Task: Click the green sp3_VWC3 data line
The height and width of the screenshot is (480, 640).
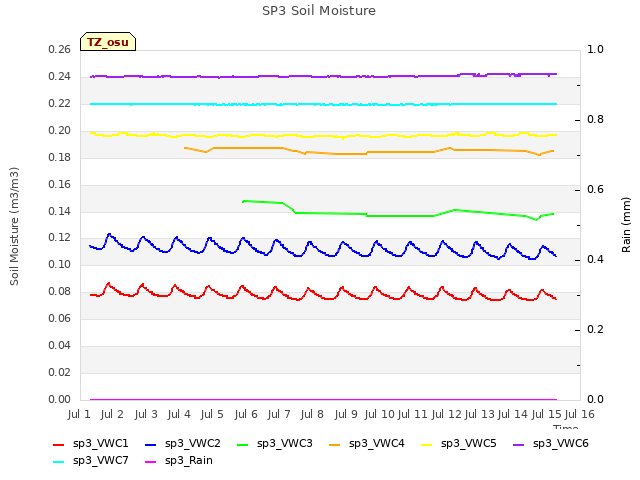Action: pyautogui.click(x=398, y=216)
